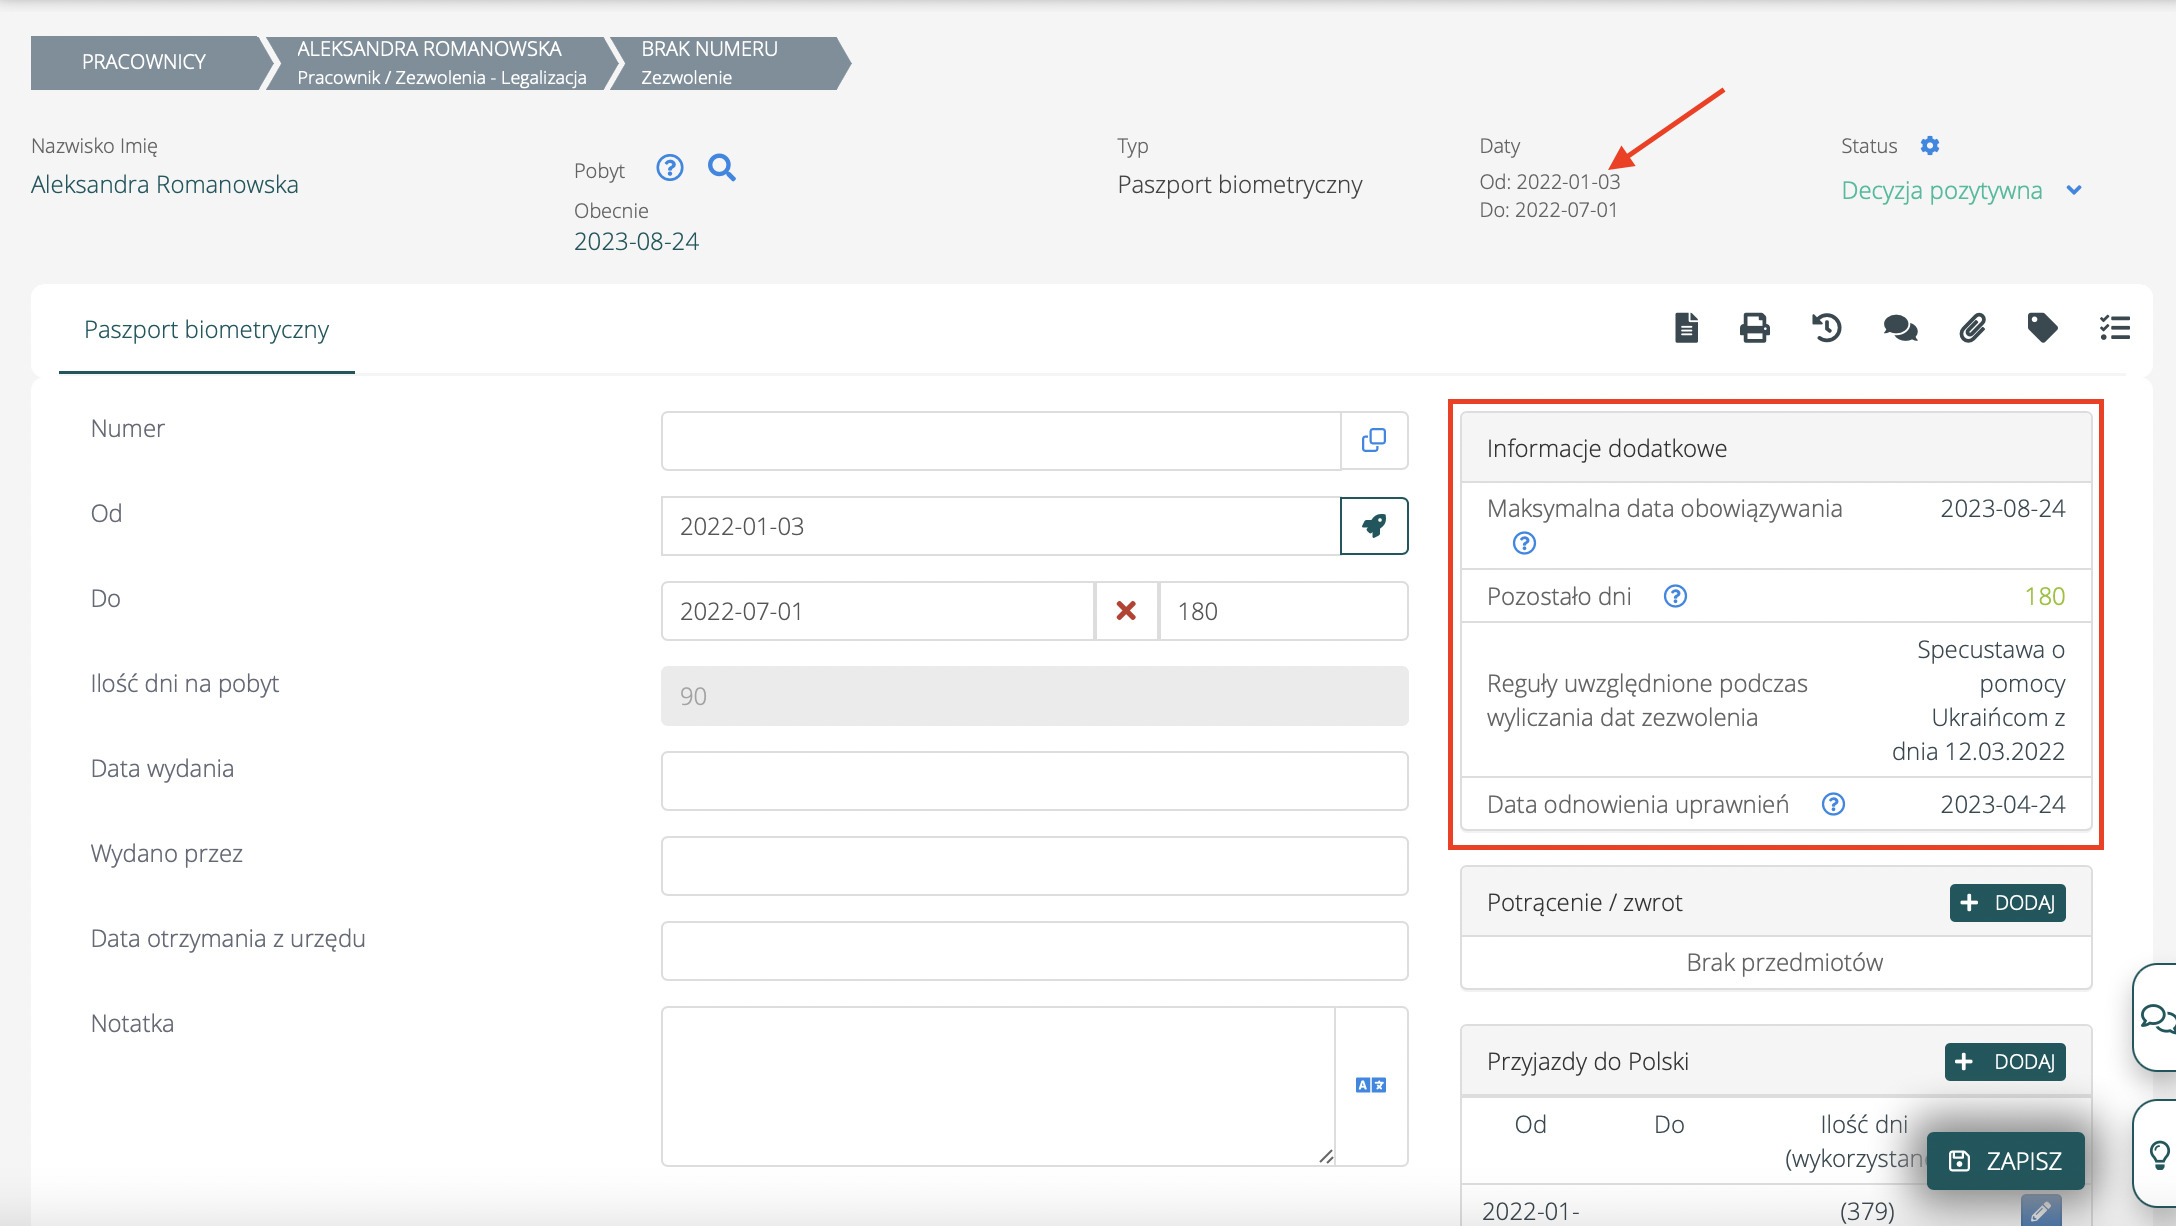Click the Status settings gear icon
This screenshot has height=1226, width=2176.
pos(1930,146)
